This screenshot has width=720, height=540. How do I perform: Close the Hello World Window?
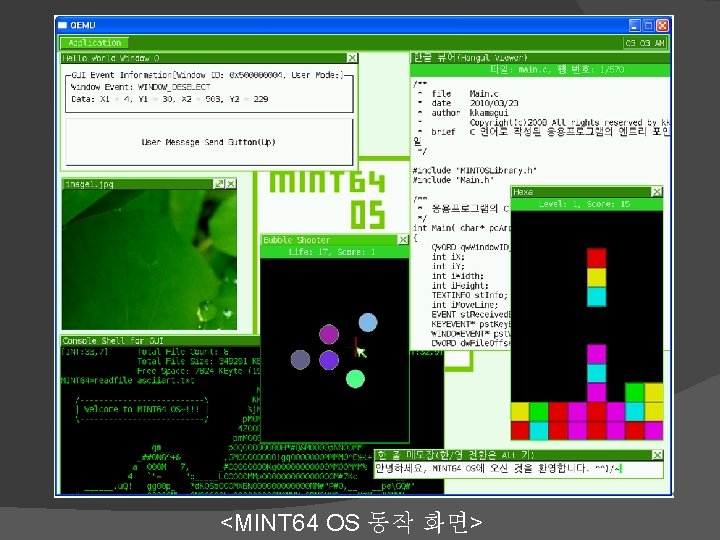click(352, 58)
